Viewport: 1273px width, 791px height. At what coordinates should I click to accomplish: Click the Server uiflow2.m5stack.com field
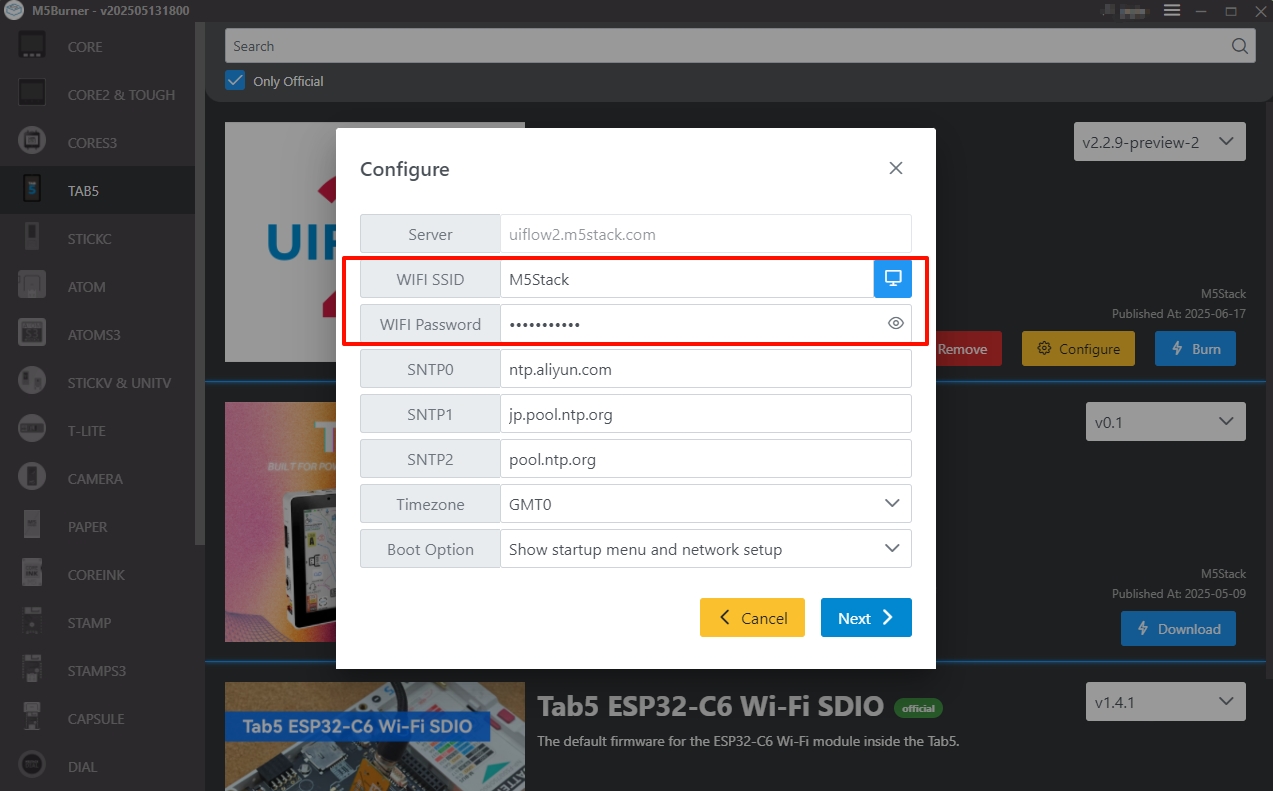(x=705, y=234)
